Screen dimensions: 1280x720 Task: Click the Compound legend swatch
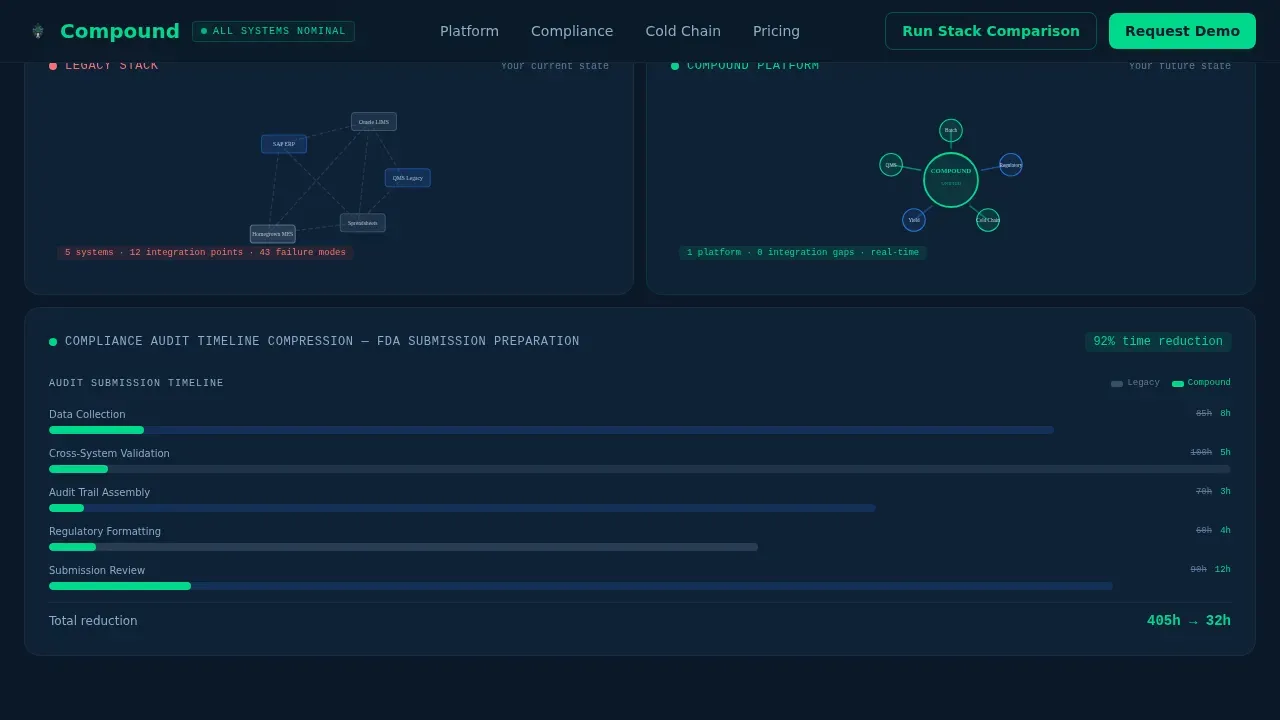(x=1178, y=384)
